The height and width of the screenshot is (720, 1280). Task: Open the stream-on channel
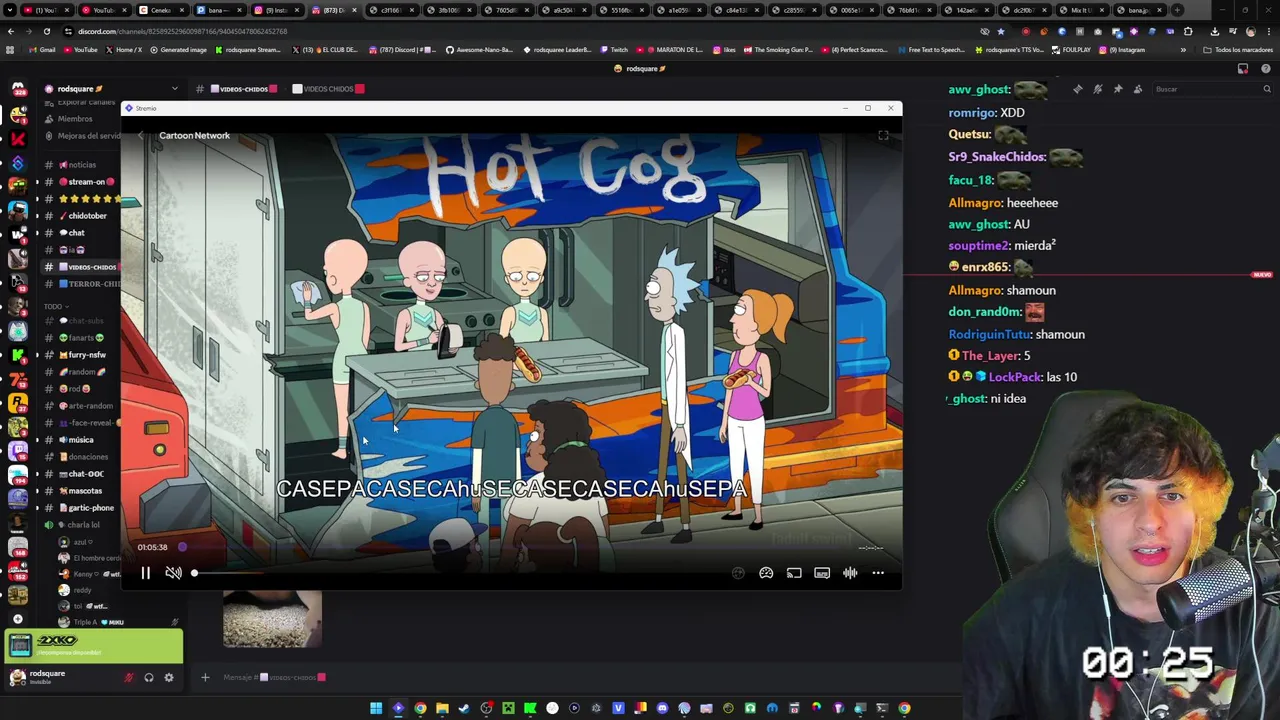pyautogui.click(x=81, y=182)
